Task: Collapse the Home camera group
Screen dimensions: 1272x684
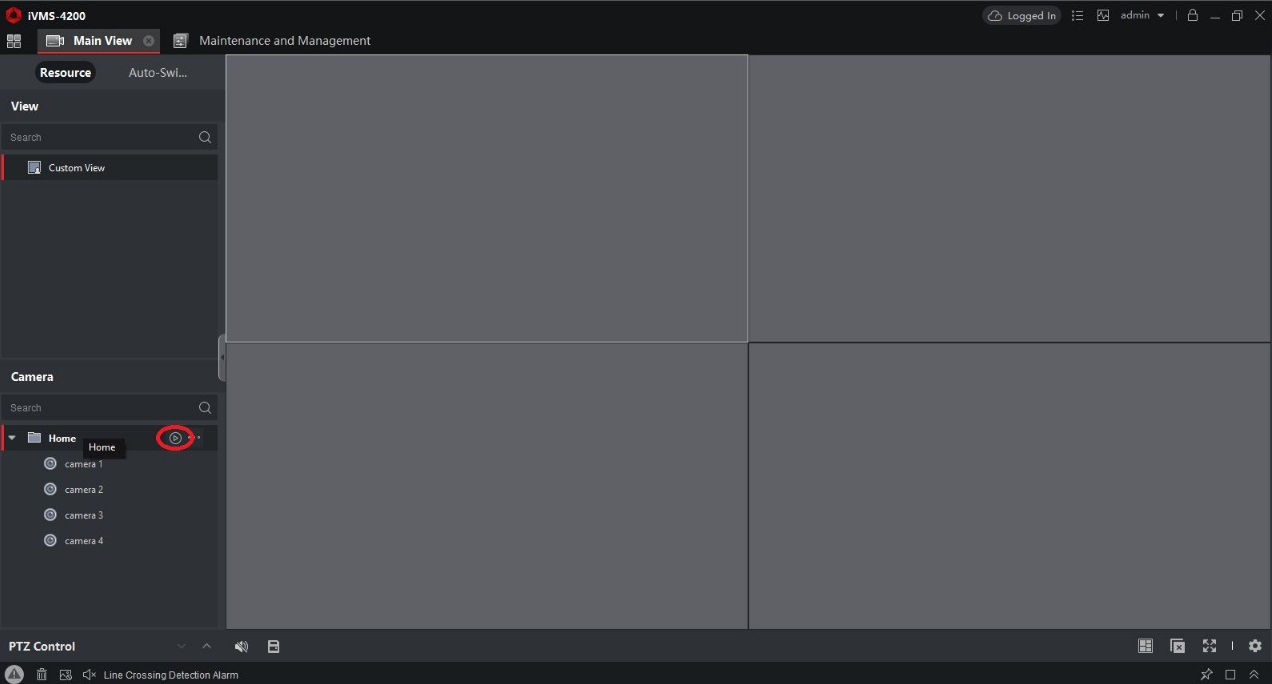Action: (x=12, y=438)
